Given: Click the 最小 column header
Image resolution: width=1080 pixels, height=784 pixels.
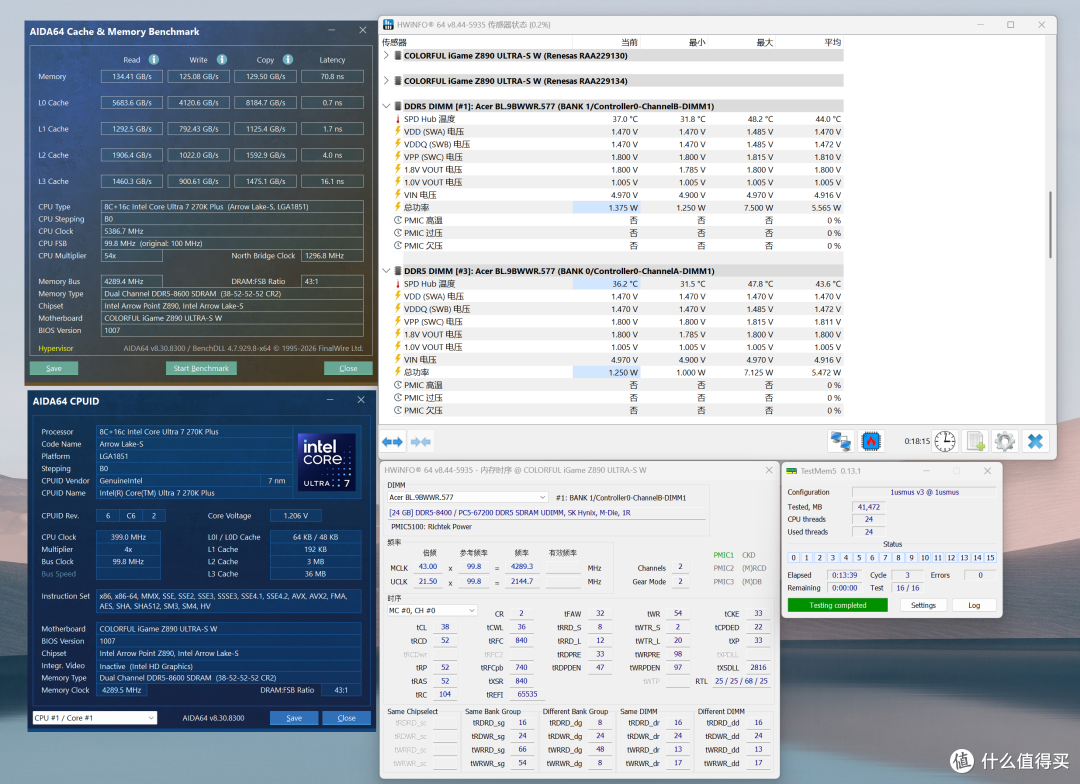Looking at the screenshot, I should (696, 43).
